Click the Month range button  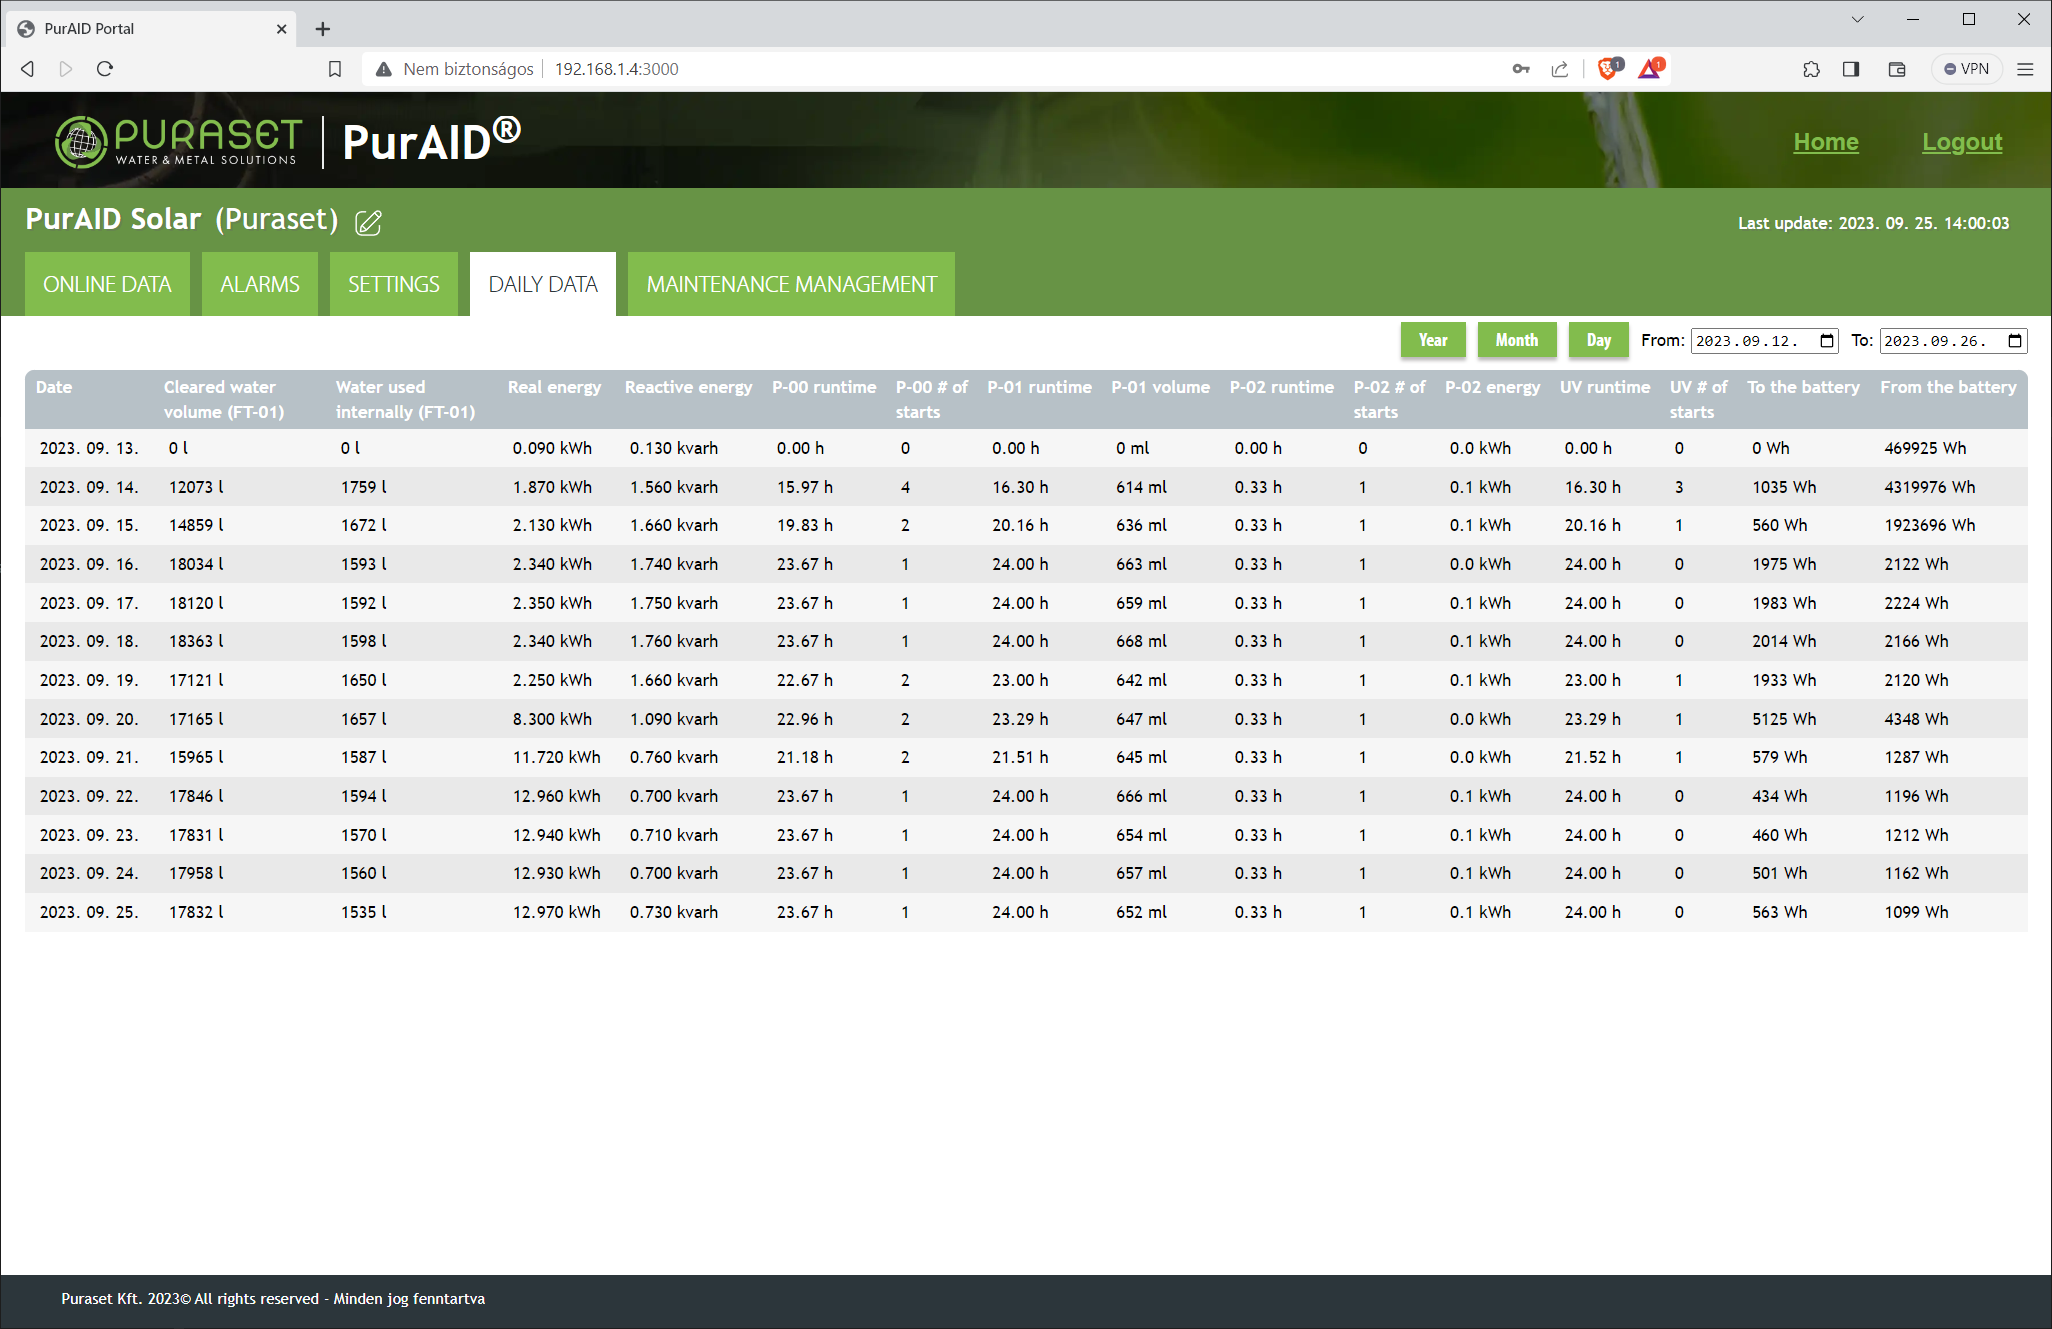1516,340
